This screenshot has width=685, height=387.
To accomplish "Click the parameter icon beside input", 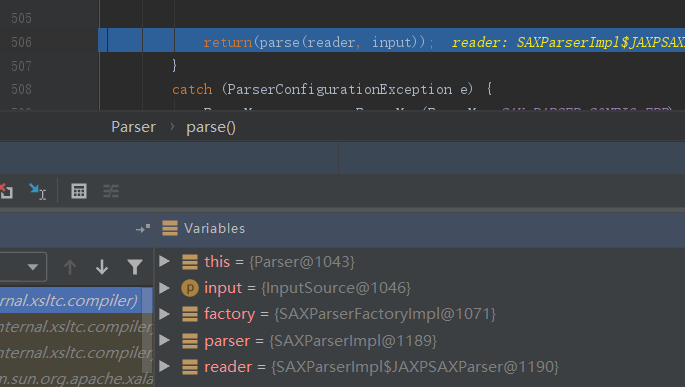I will point(190,288).
